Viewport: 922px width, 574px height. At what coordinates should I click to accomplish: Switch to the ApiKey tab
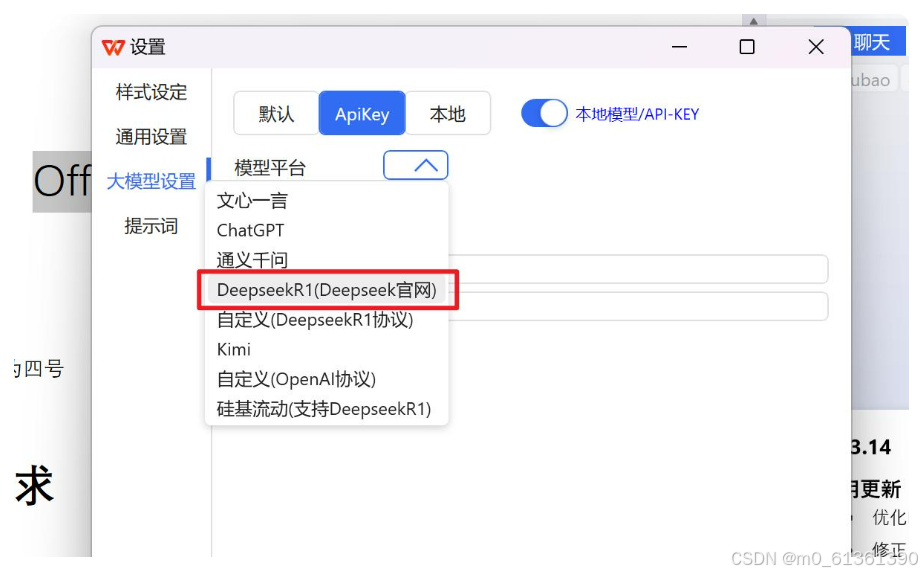(x=362, y=113)
